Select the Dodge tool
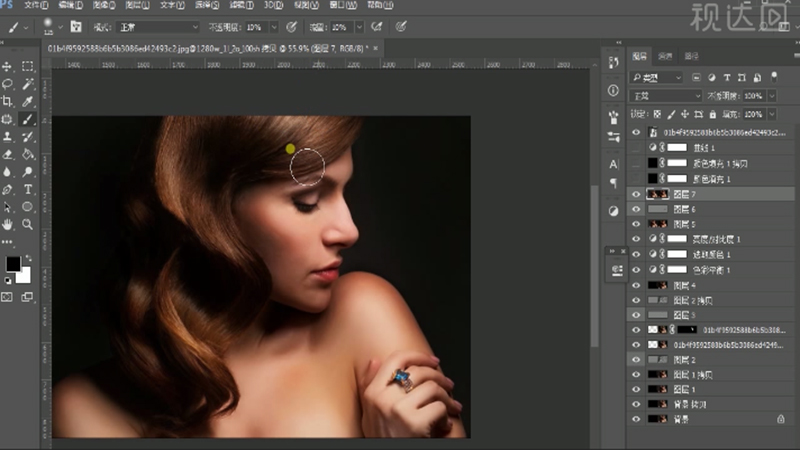The height and width of the screenshot is (450, 800). (x=28, y=172)
